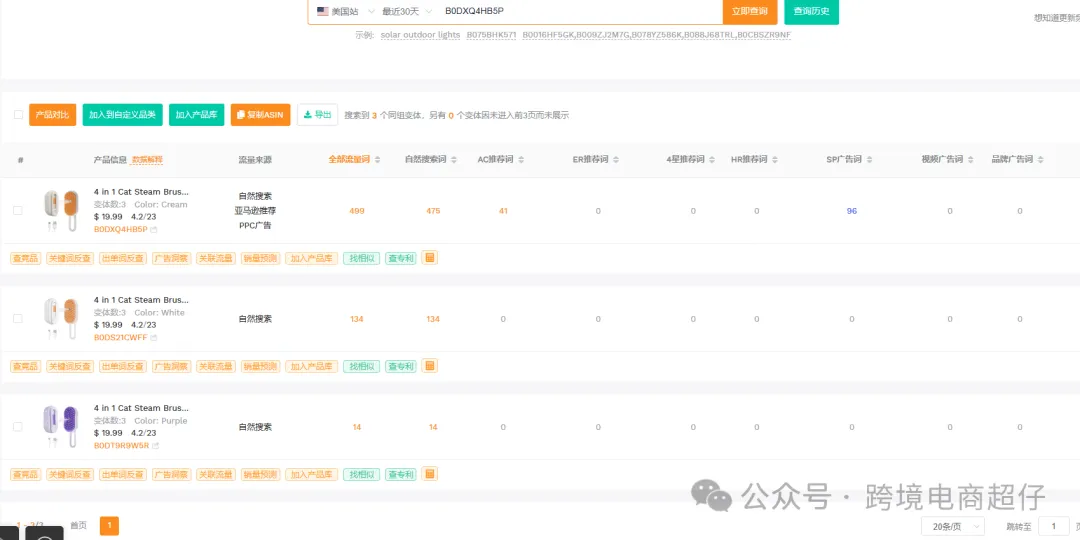This screenshot has height=540, width=1080.
Task: Click the 跳转至 page number input
Action: [x=1053, y=527]
